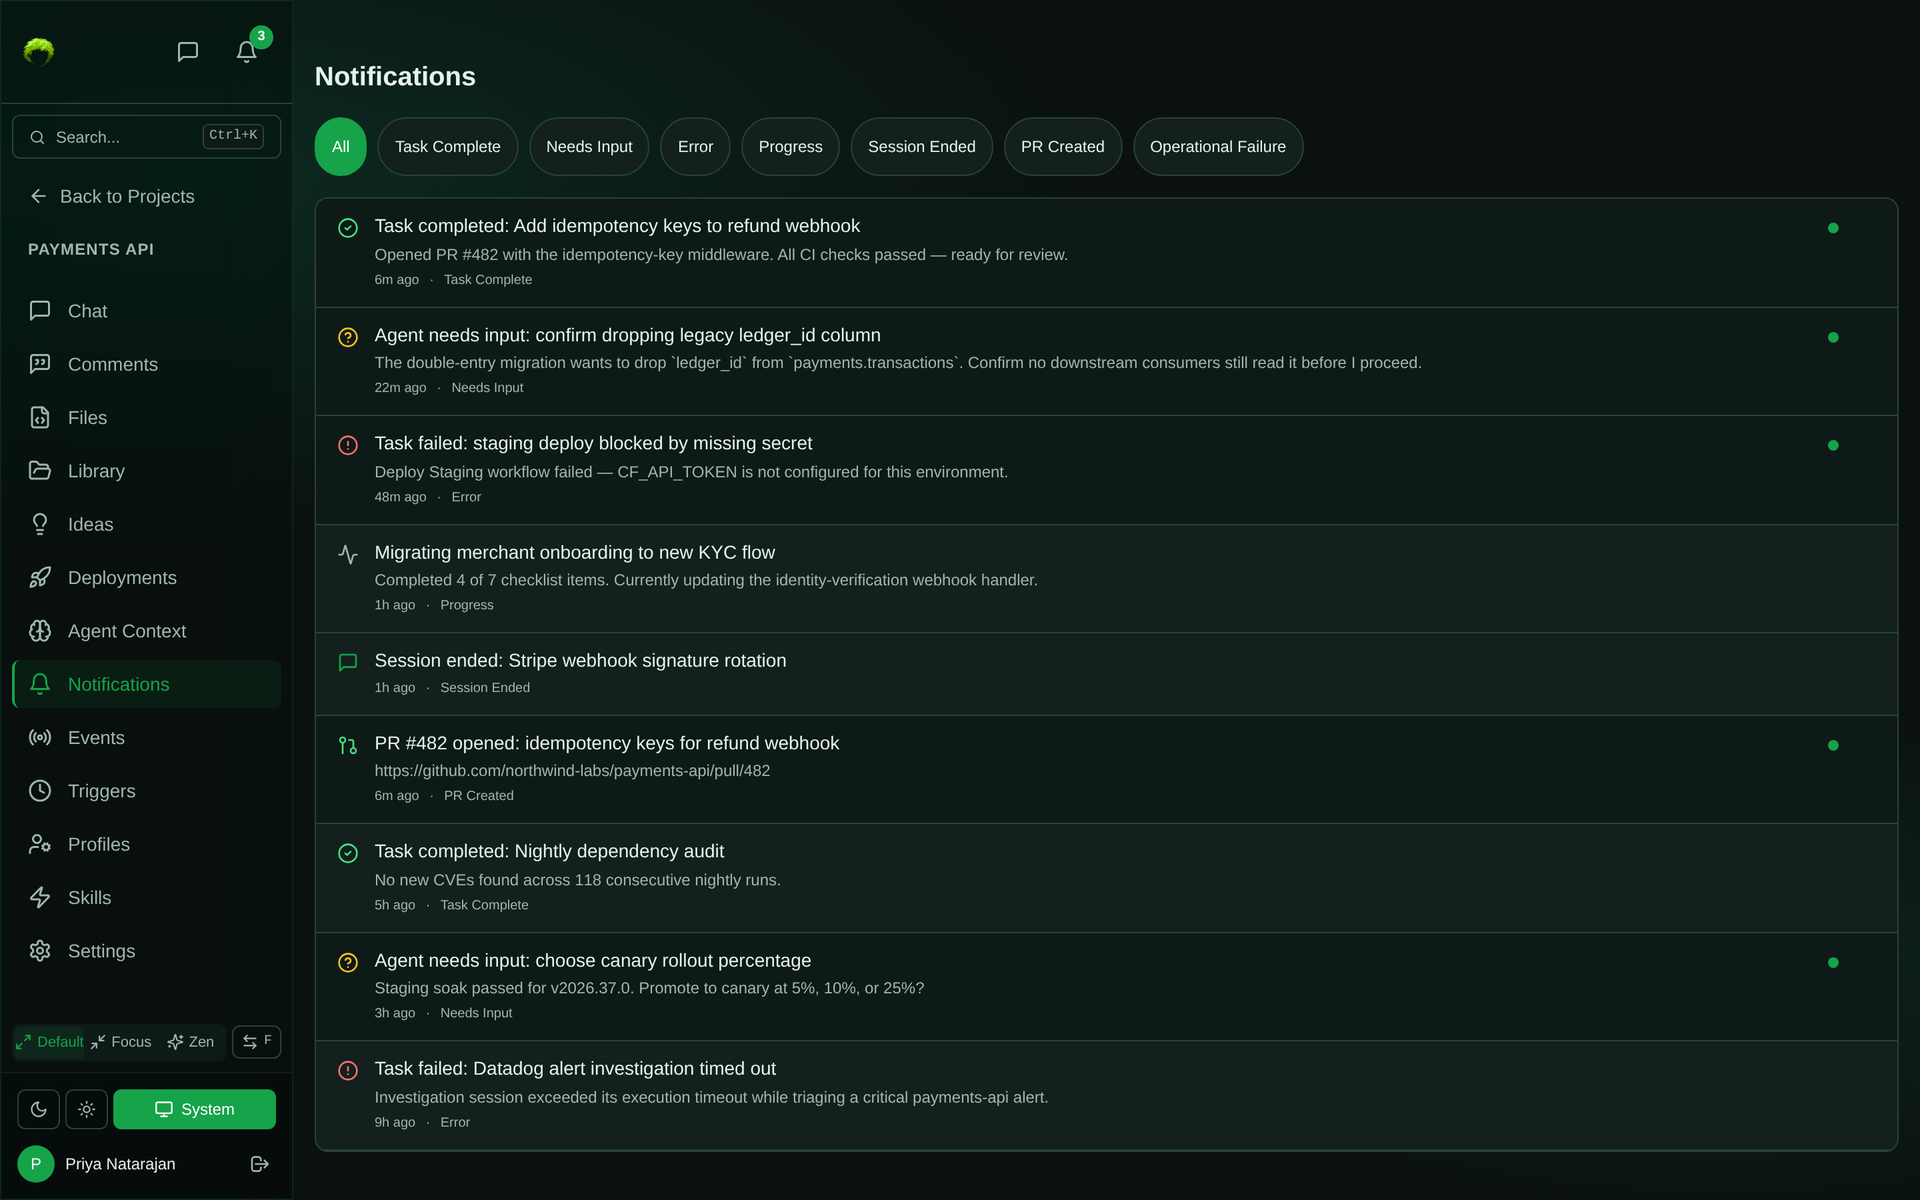
Task: Open the Datadog alert investigation timed out notification
Action: [1106, 1095]
